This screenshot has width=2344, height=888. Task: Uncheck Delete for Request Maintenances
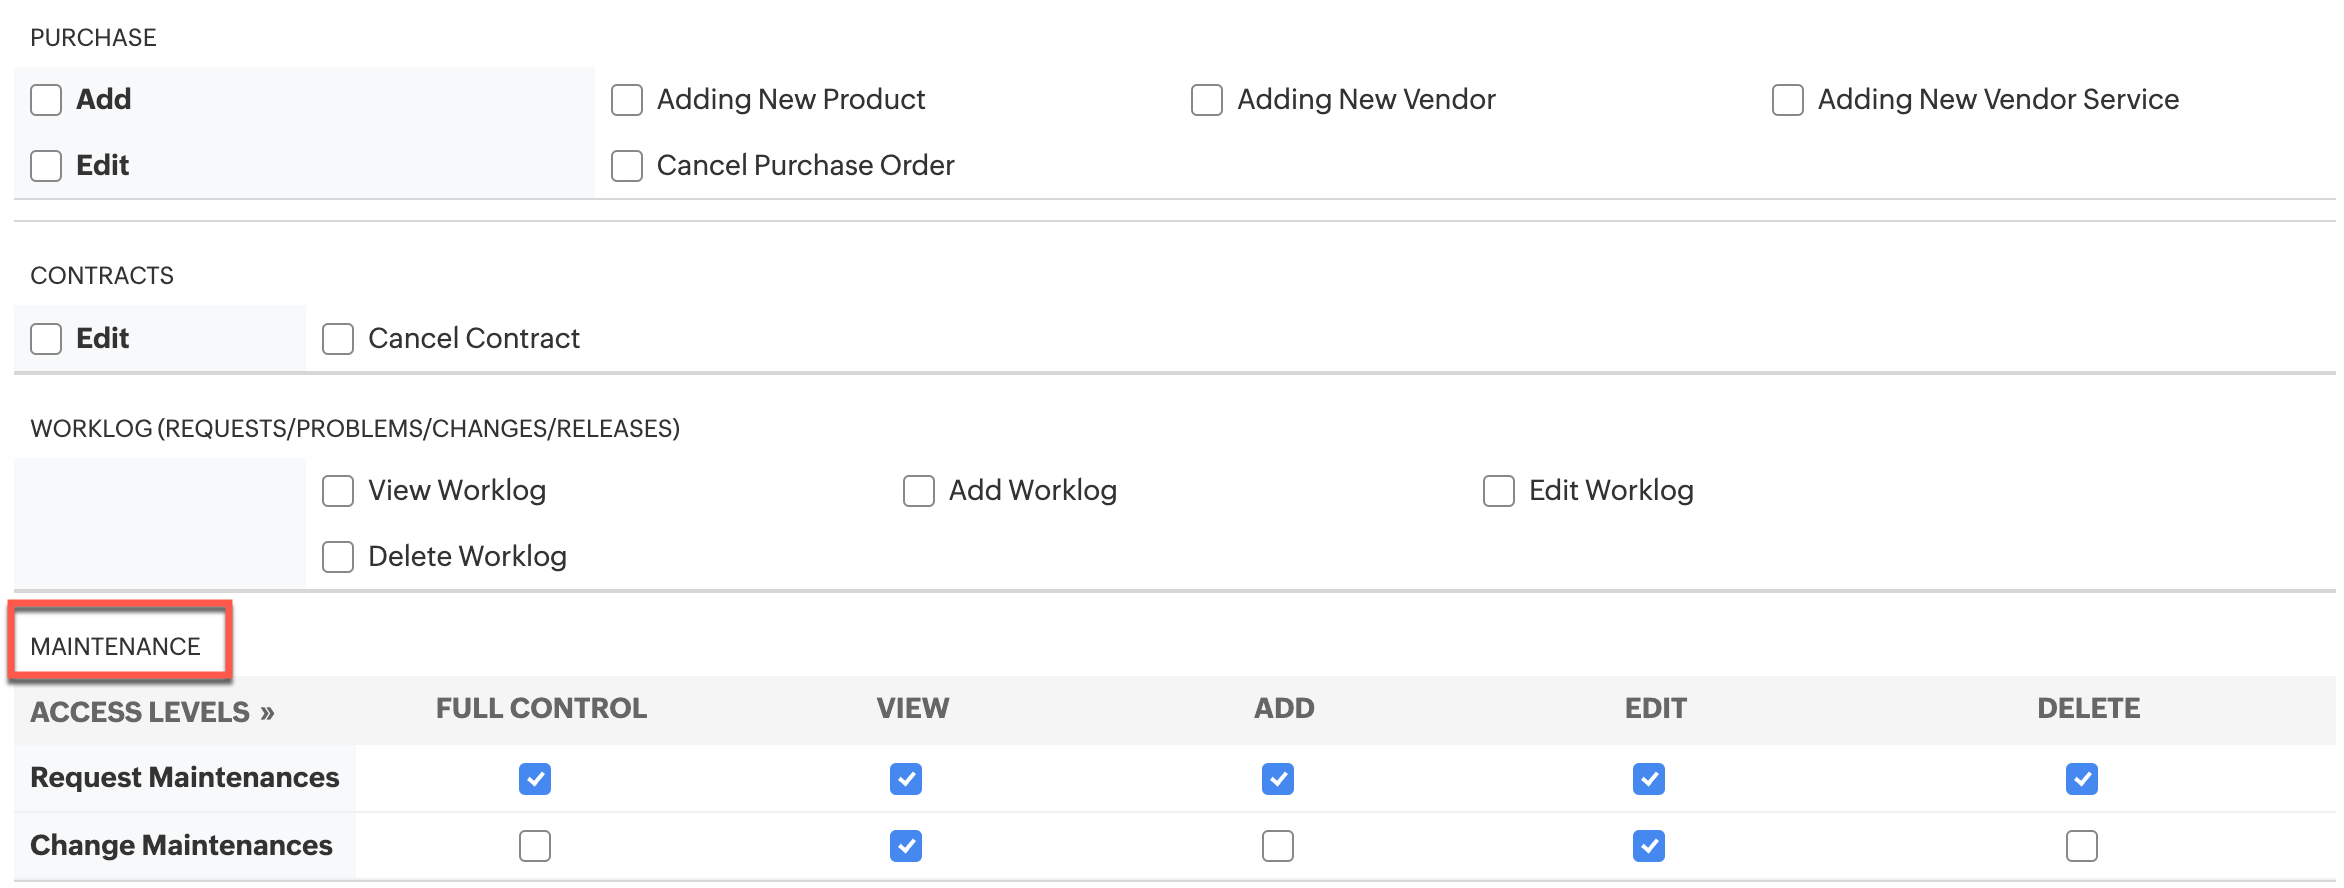tap(2082, 779)
